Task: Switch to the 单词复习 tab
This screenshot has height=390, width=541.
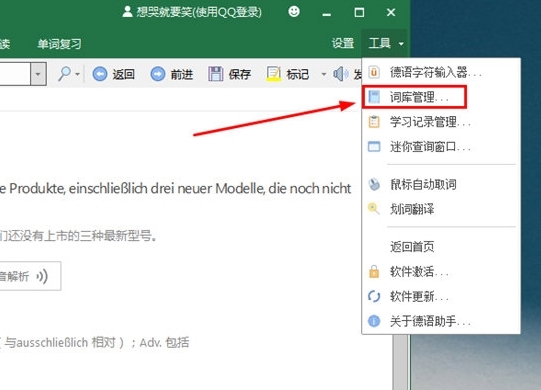Action: 59,44
